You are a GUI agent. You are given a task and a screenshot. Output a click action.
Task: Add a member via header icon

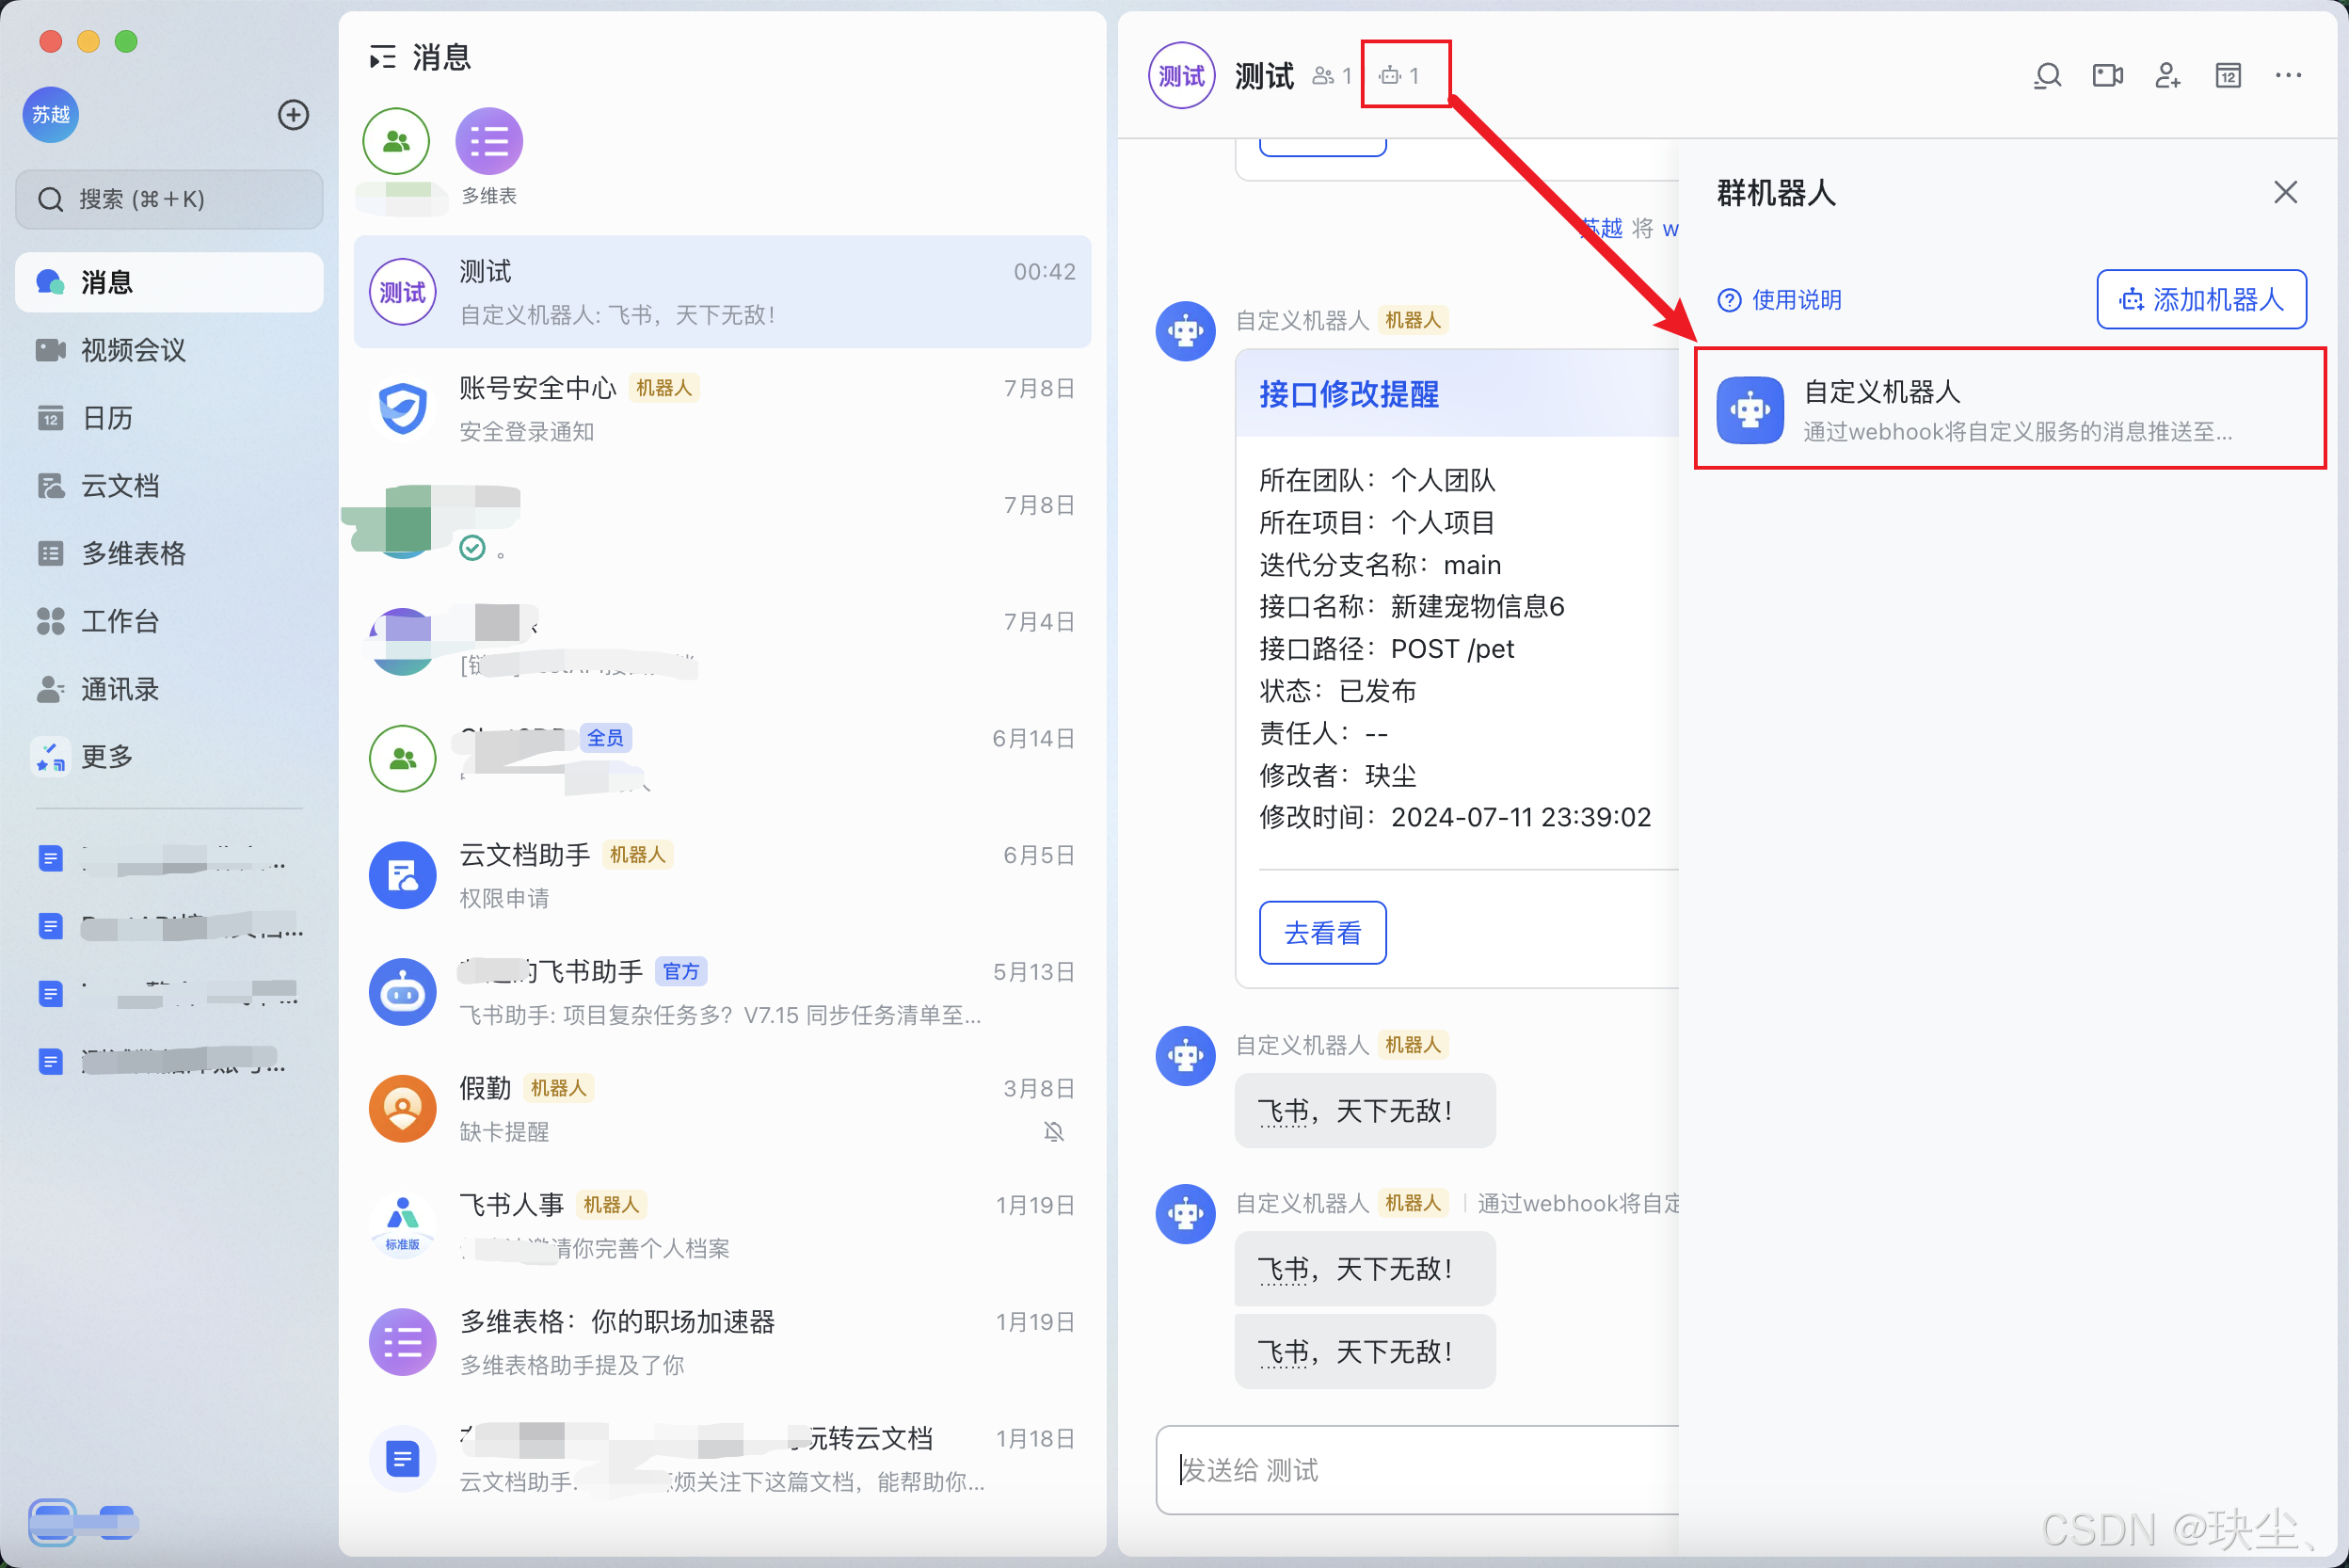click(2168, 76)
